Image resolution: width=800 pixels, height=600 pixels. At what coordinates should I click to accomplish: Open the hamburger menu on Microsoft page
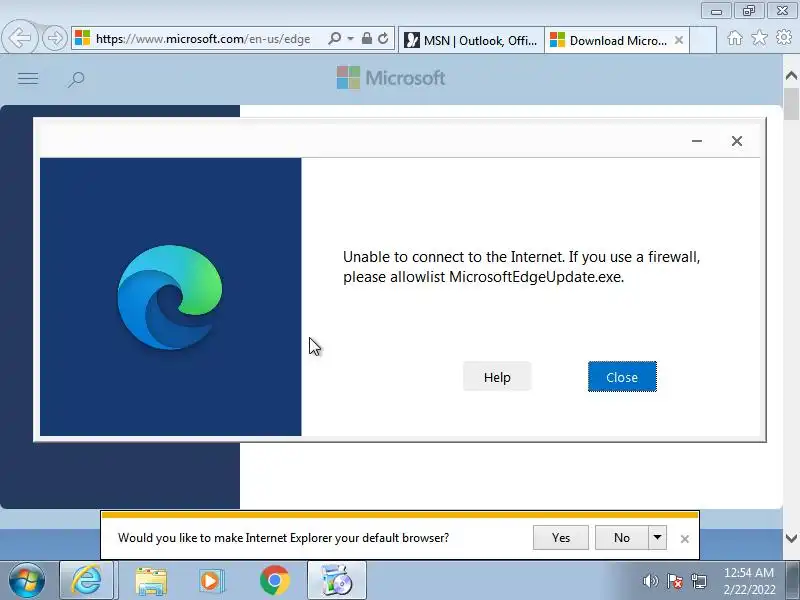(28, 79)
